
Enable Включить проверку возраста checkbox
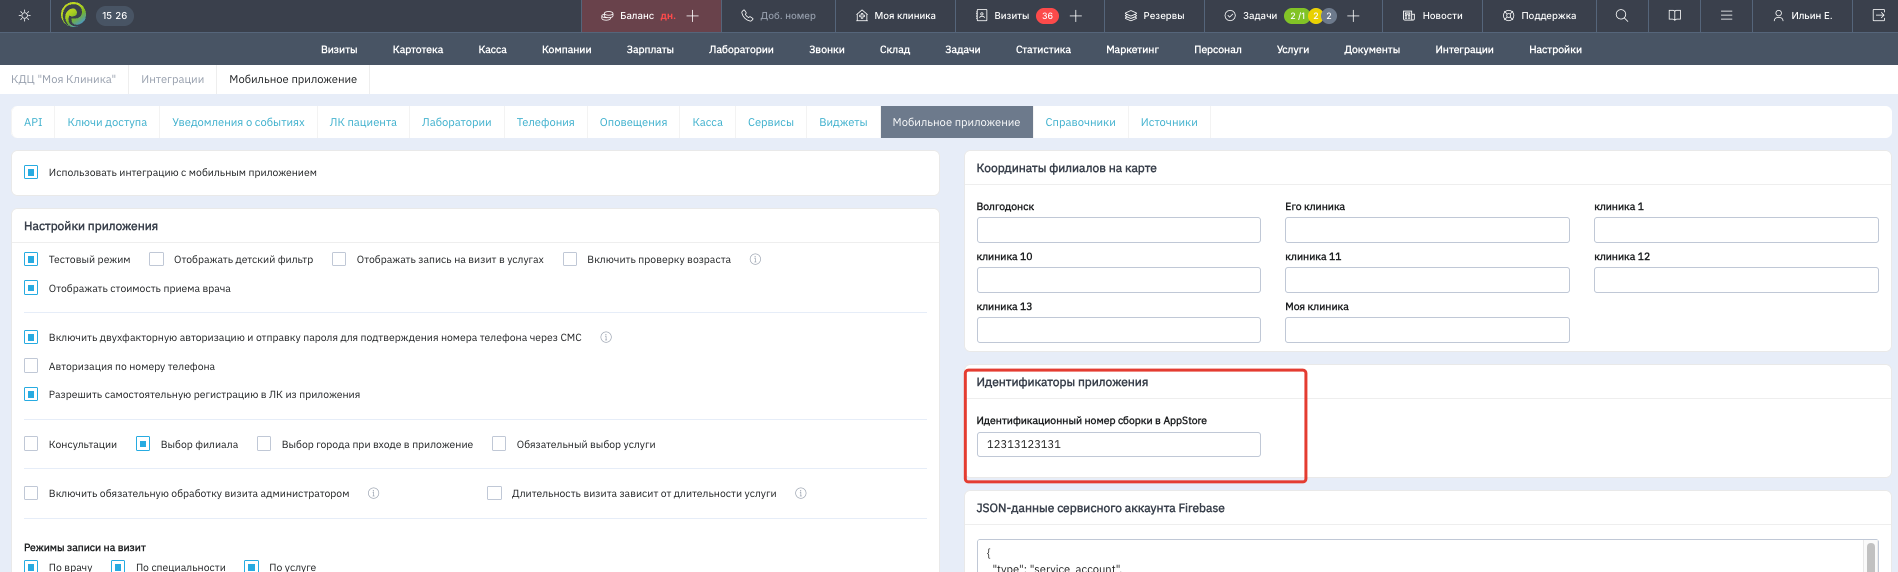click(x=570, y=259)
